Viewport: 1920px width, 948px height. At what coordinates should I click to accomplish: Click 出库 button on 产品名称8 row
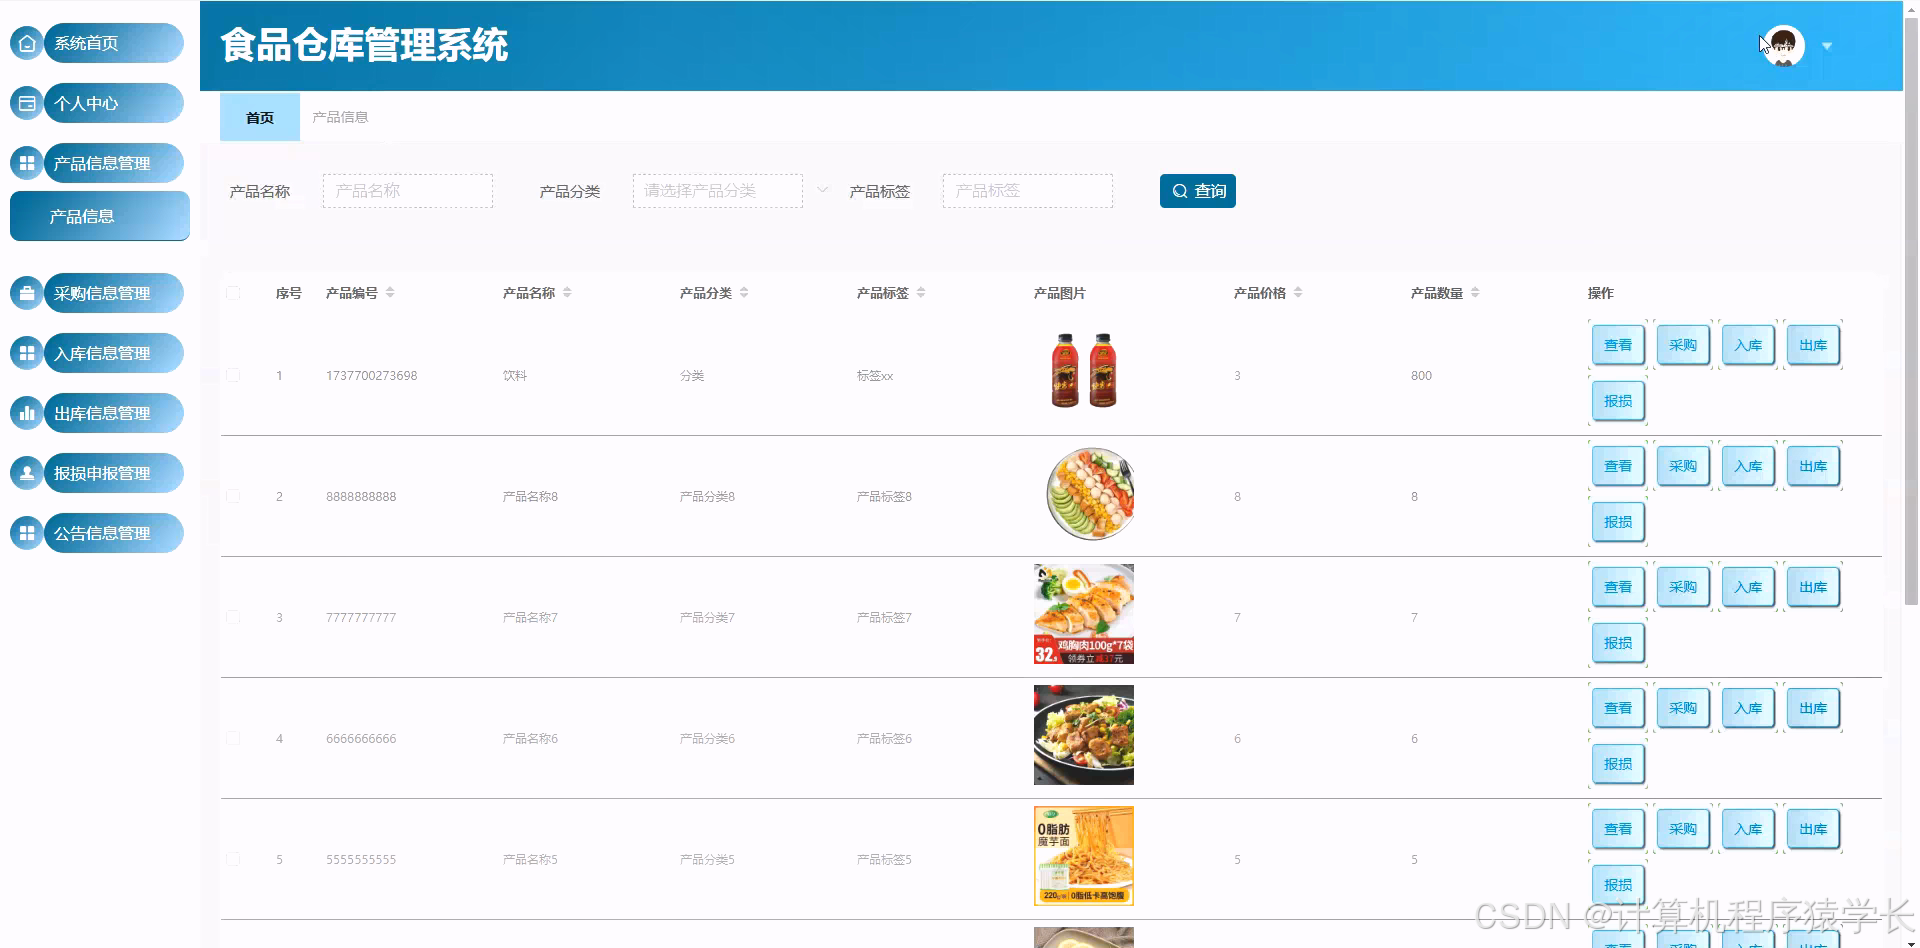1812,465
